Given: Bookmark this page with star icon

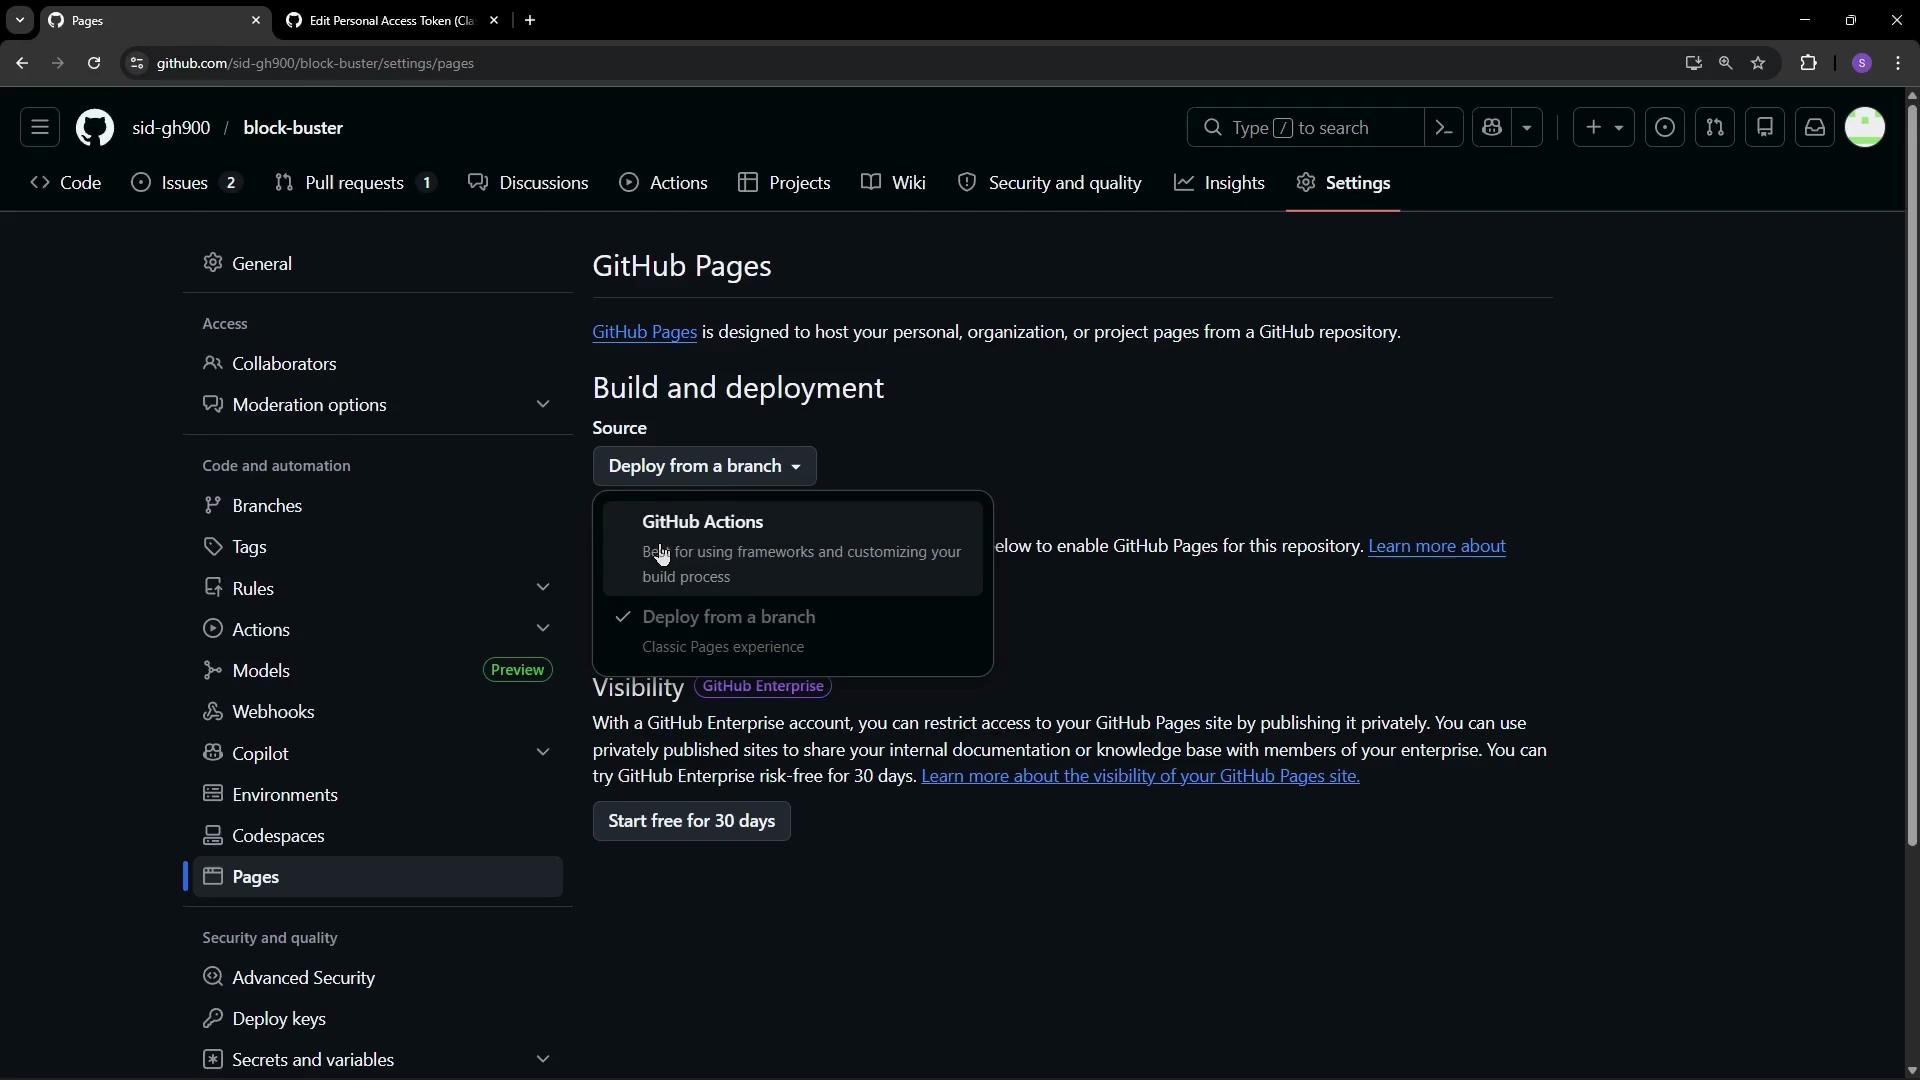Looking at the screenshot, I should pyautogui.click(x=1759, y=63).
